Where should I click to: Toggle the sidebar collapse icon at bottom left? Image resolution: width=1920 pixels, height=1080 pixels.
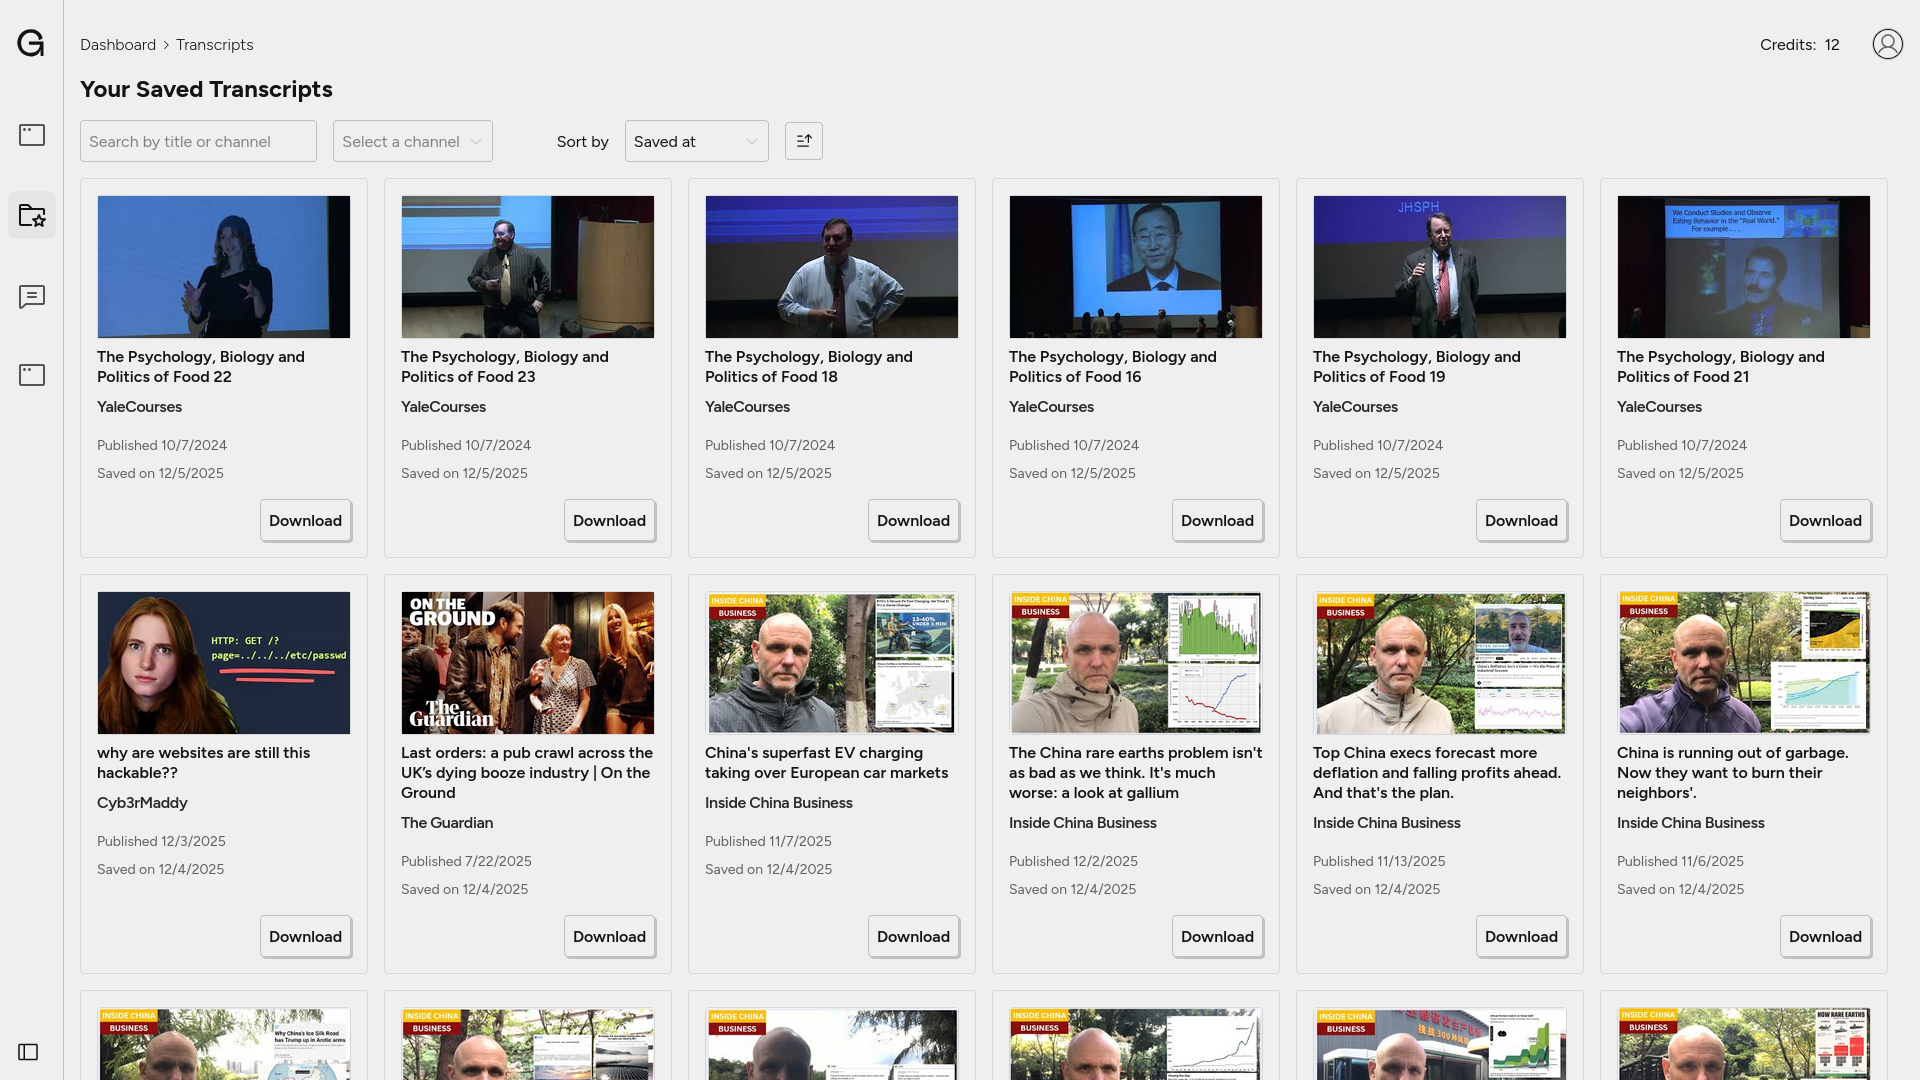click(28, 1052)
